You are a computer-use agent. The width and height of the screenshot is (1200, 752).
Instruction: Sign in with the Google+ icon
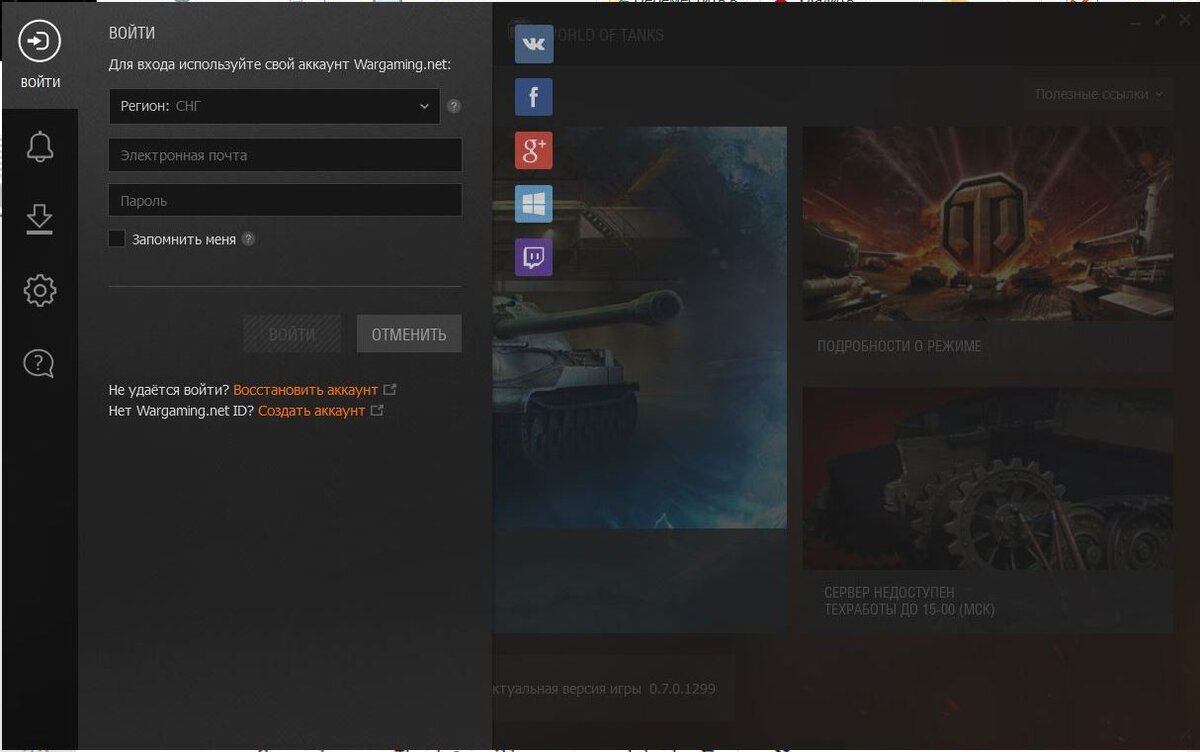[x=534, y=150]
